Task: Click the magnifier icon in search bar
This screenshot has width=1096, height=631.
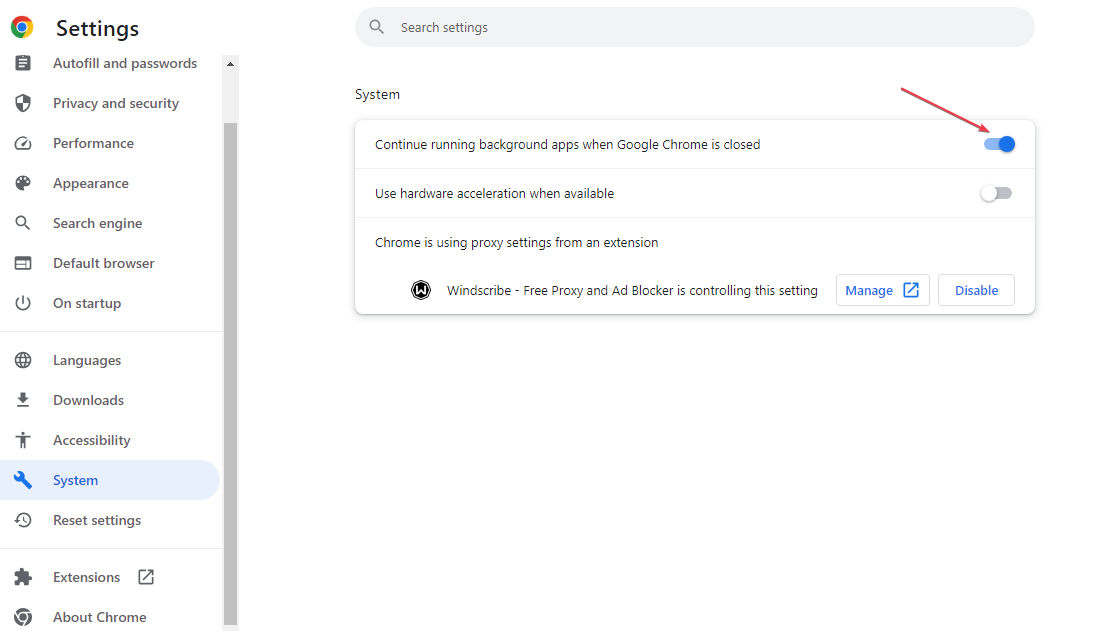Action: pos(377,27)
